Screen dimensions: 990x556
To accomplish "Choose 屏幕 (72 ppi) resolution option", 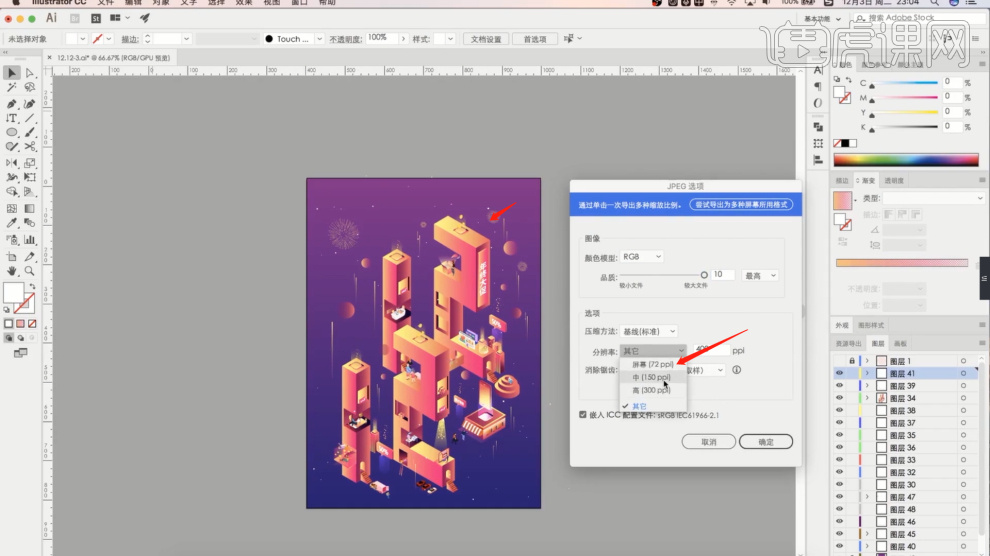I will 653,364.
